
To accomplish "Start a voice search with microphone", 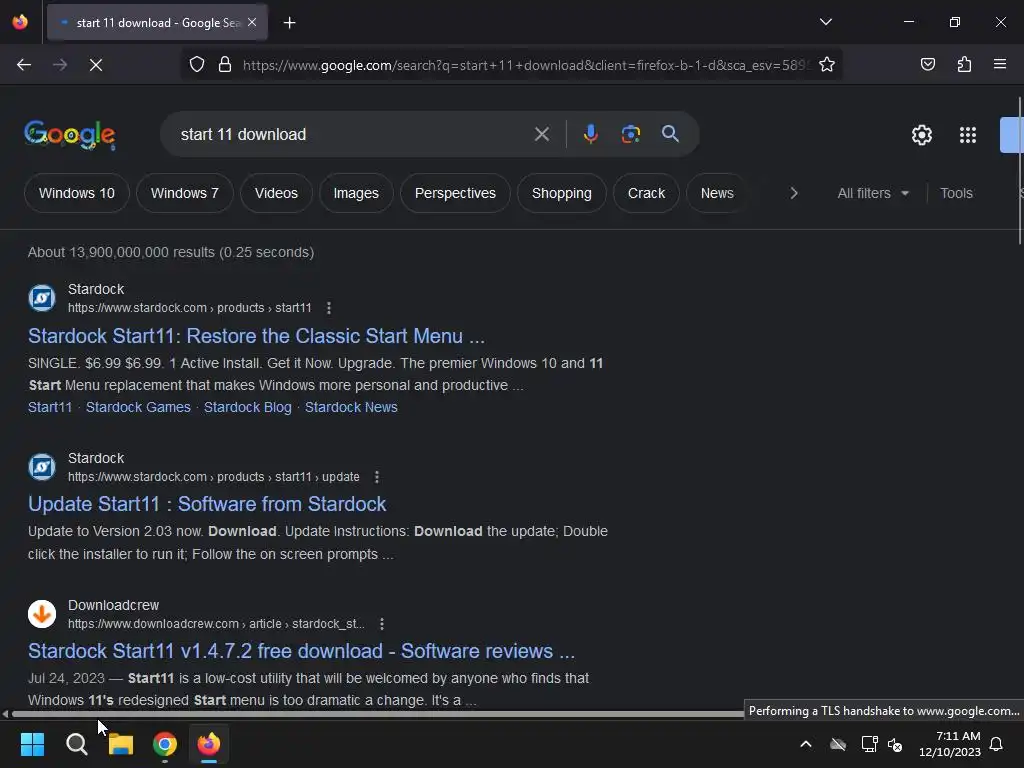I will point(590,135).
